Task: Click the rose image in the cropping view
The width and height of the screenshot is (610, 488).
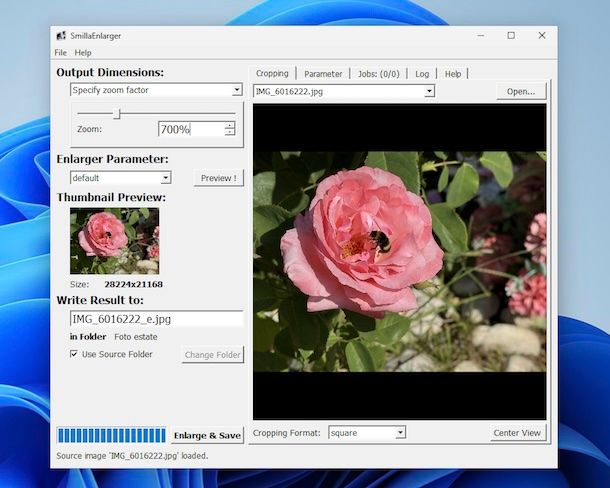Action: pyautogui.click(x=400, y=262)
